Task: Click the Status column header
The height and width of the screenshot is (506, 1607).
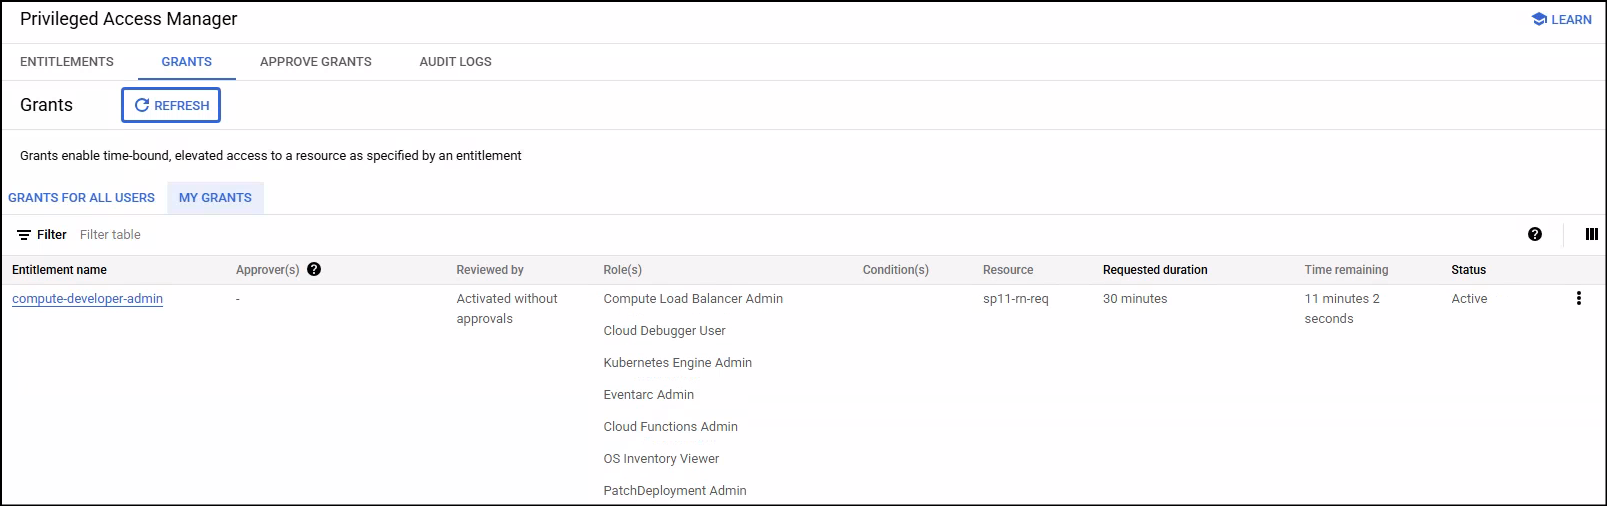Action: point(1468,270)
